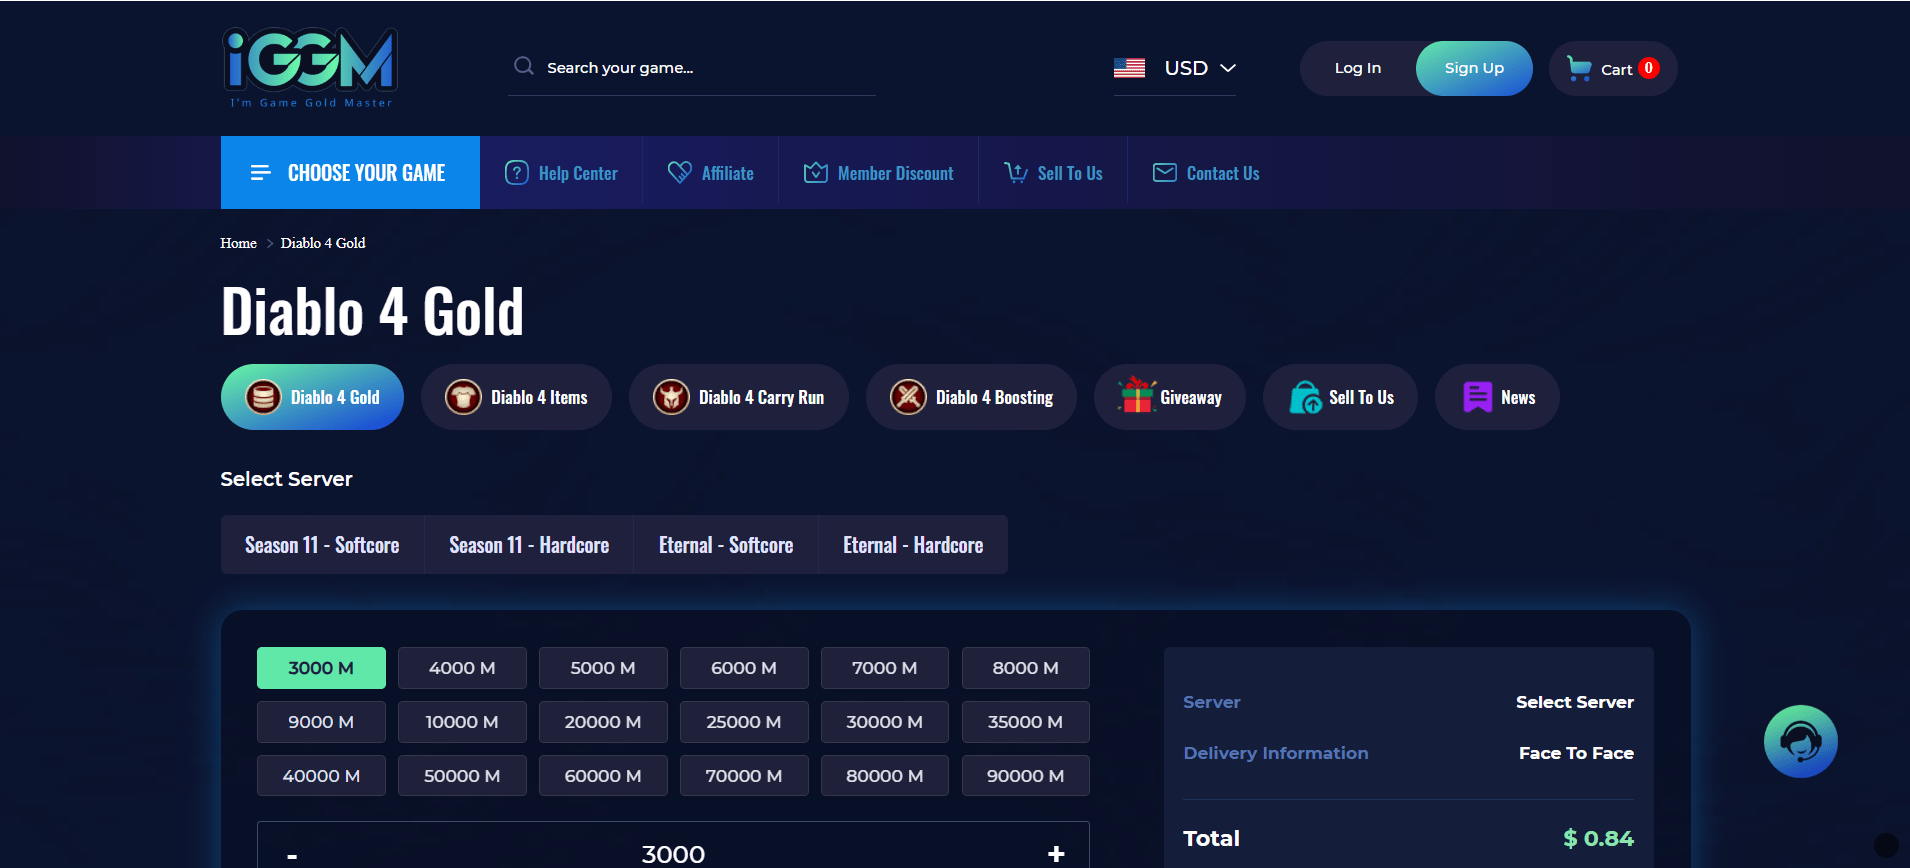Choose the 90000 M gold amount
Viewport: 1910px width, 868px height.
[1025, 776]
